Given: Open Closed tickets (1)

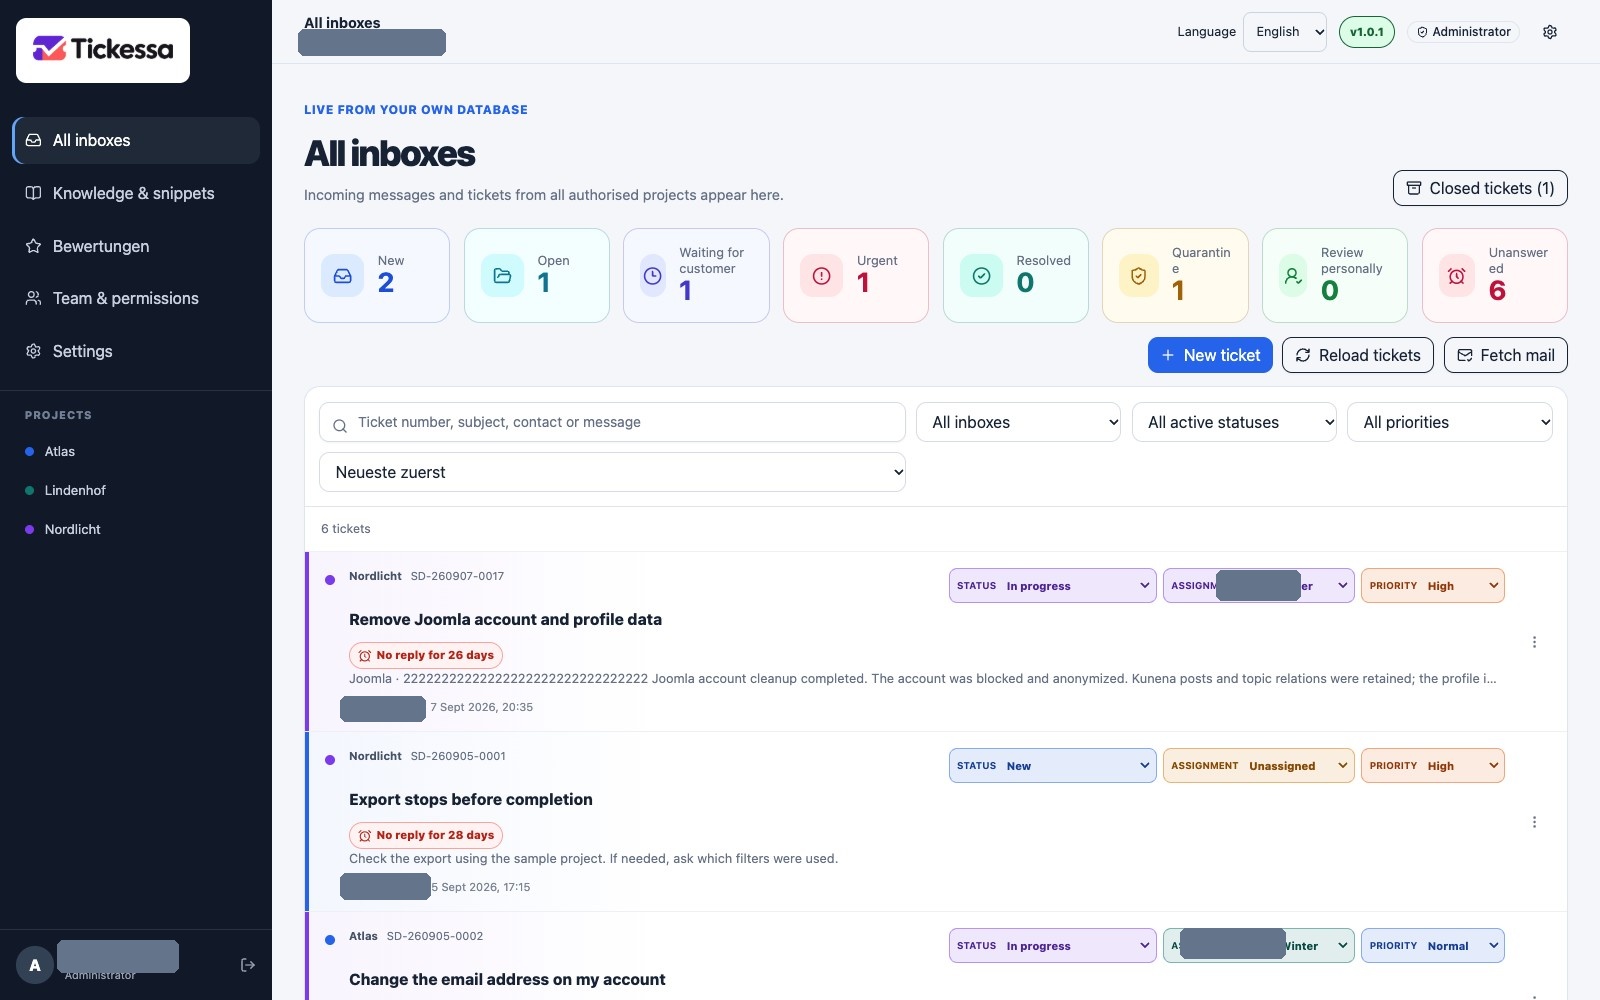Looking at the screenshot, I should pos(1480,188).
